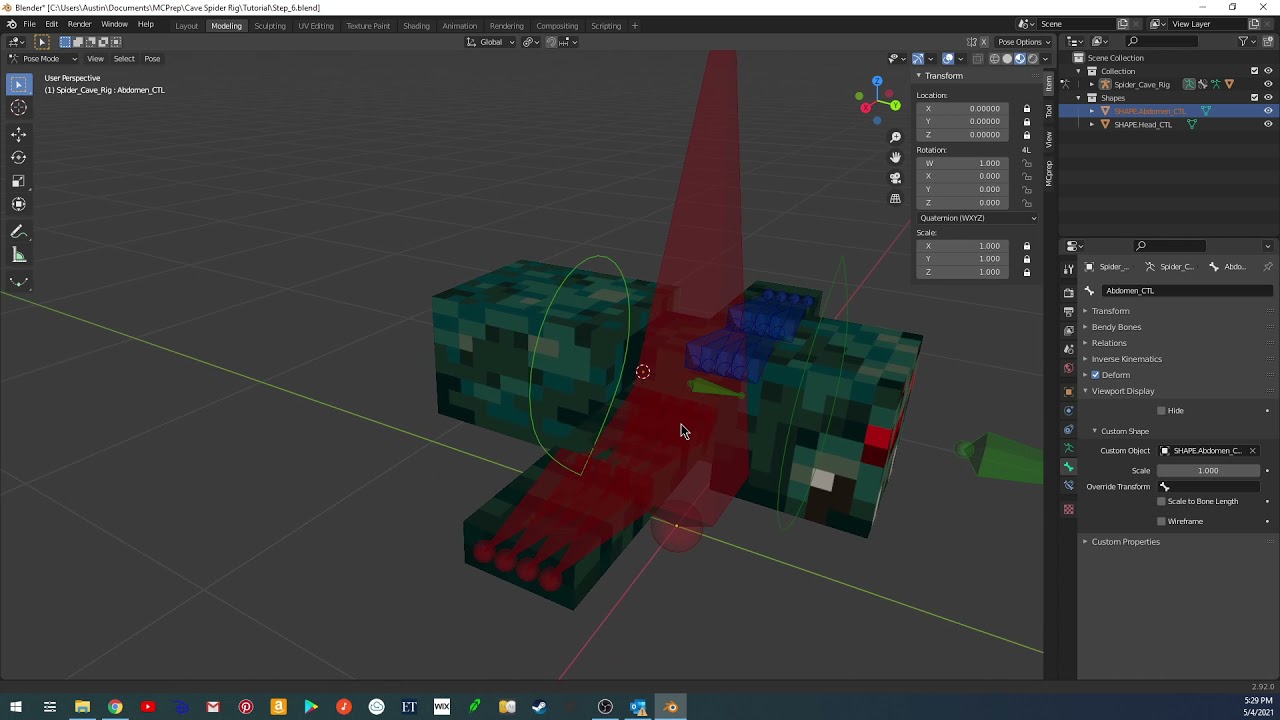Open the Texture properties checker icon
Viewport: 1280px width, 720px height.
(1068, 509)
